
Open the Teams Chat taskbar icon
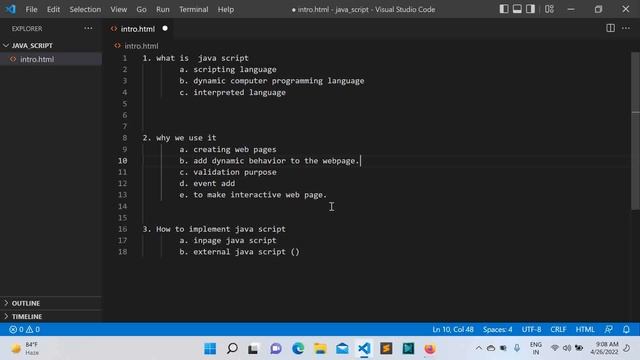click(276, 349)
